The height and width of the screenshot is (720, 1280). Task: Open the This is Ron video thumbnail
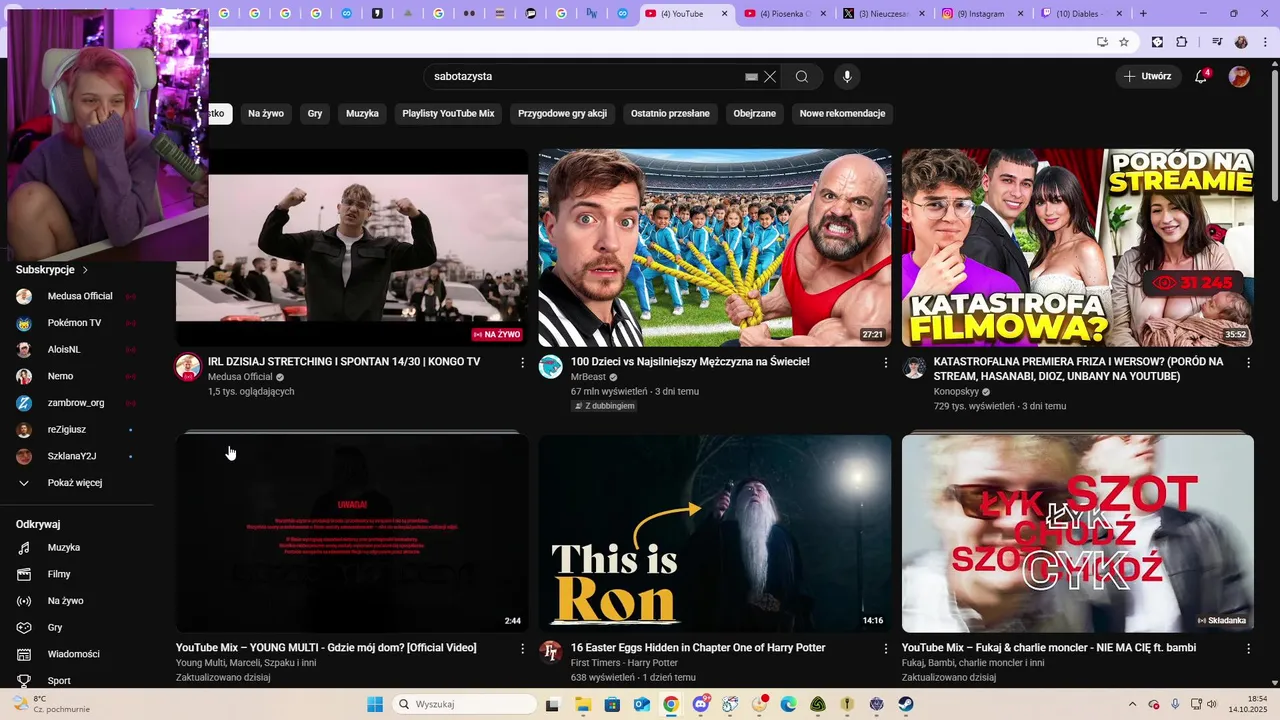(715, 534)
